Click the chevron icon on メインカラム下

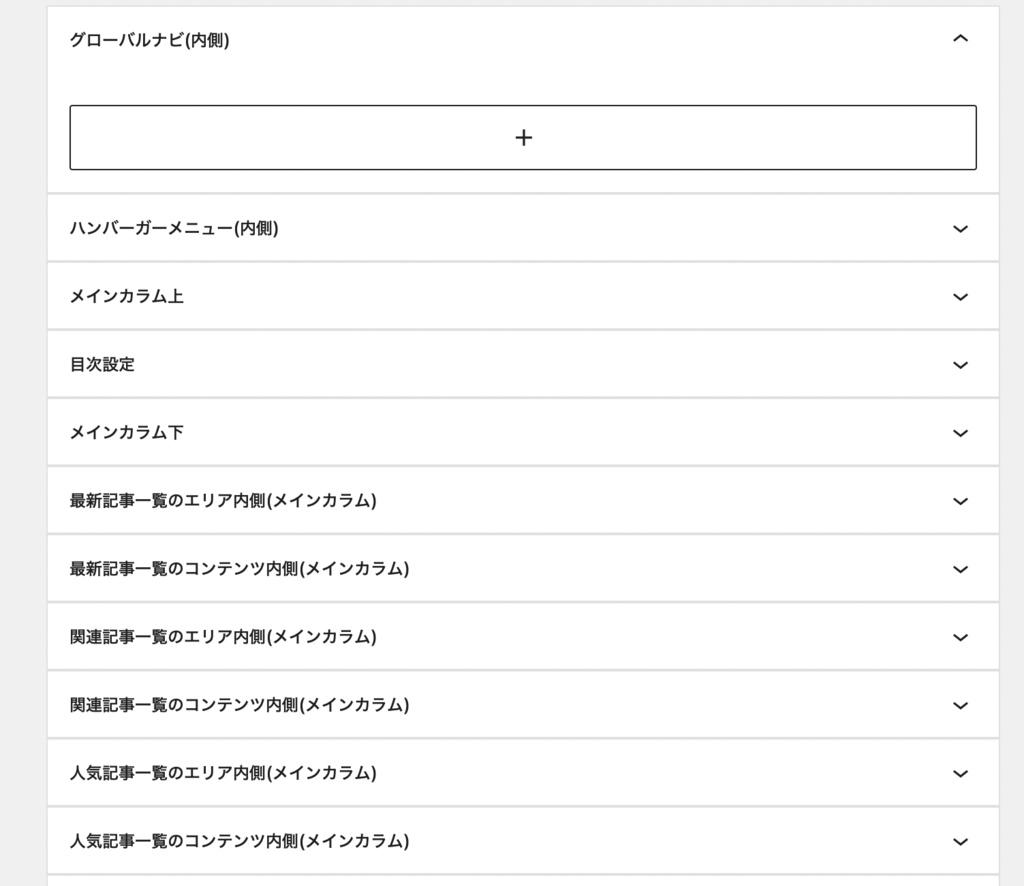click(x=960, y=432)
